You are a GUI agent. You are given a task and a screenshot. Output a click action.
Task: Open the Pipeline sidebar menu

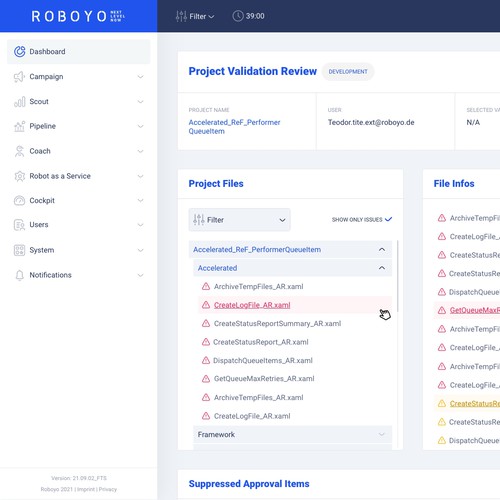[79, 126]
